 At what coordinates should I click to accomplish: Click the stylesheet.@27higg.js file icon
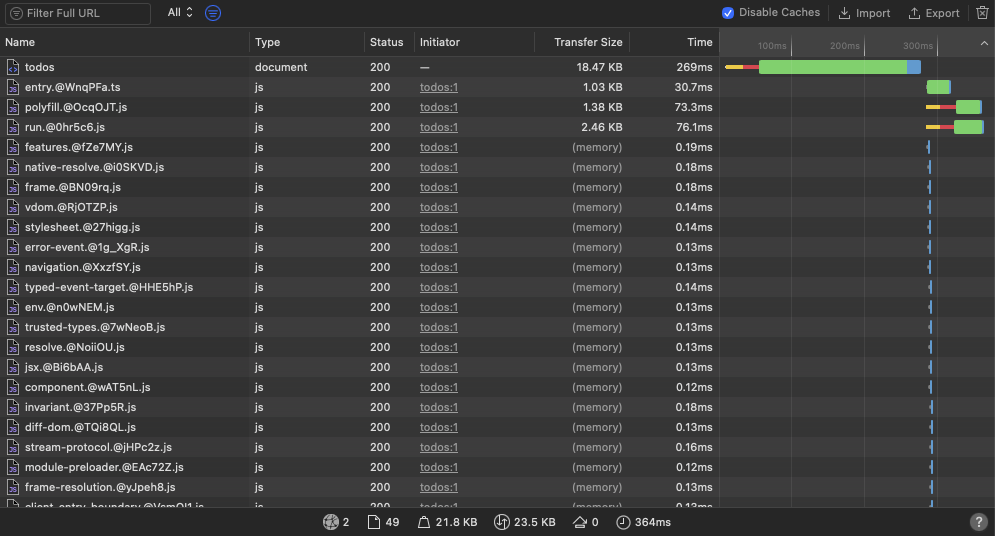pyautogui.click(x=13, y=227)
